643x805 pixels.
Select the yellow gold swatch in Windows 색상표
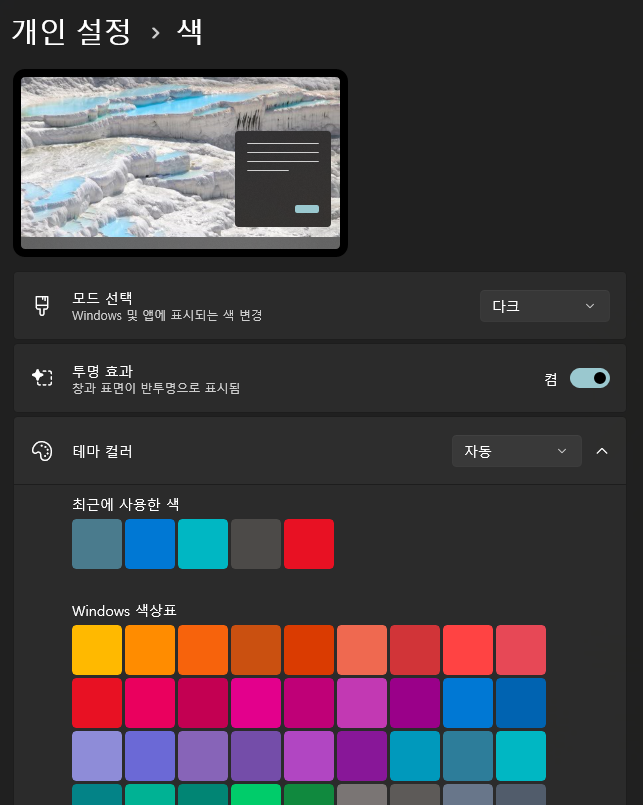point(97,650)
